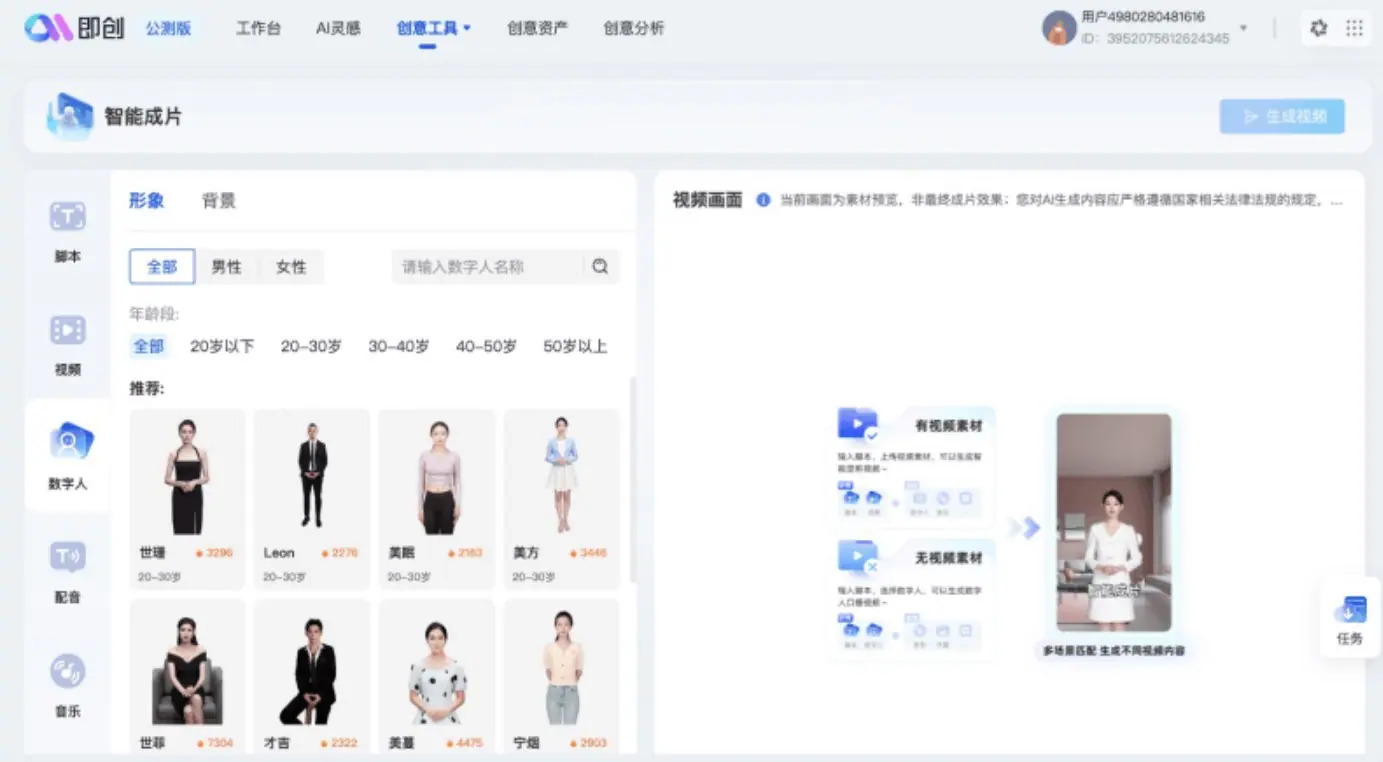This screenshot has width=1383, height=762.
Task: Click the 生成视频 button
Action: point(1282,116)
